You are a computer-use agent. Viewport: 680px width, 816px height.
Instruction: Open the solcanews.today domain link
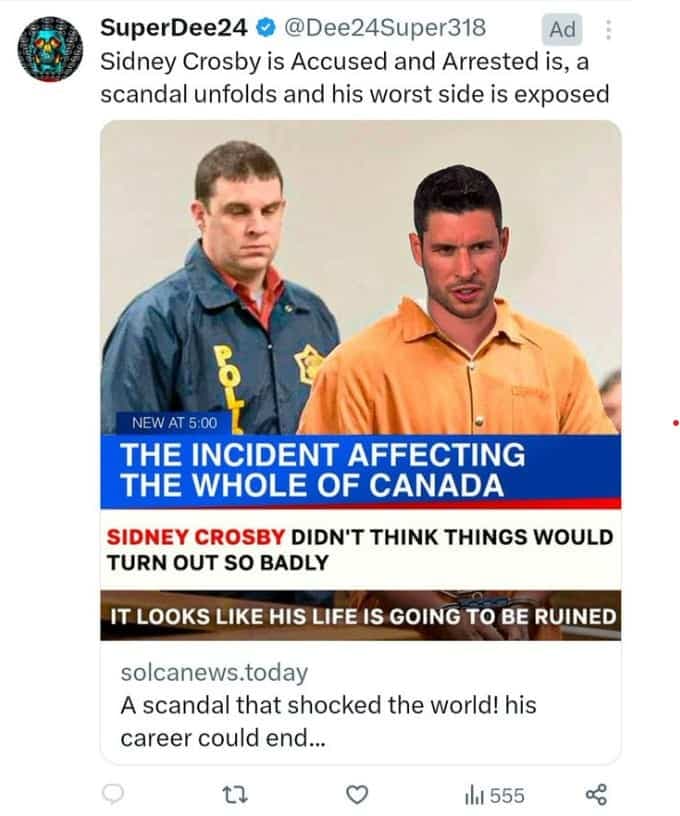pos(214,672)
